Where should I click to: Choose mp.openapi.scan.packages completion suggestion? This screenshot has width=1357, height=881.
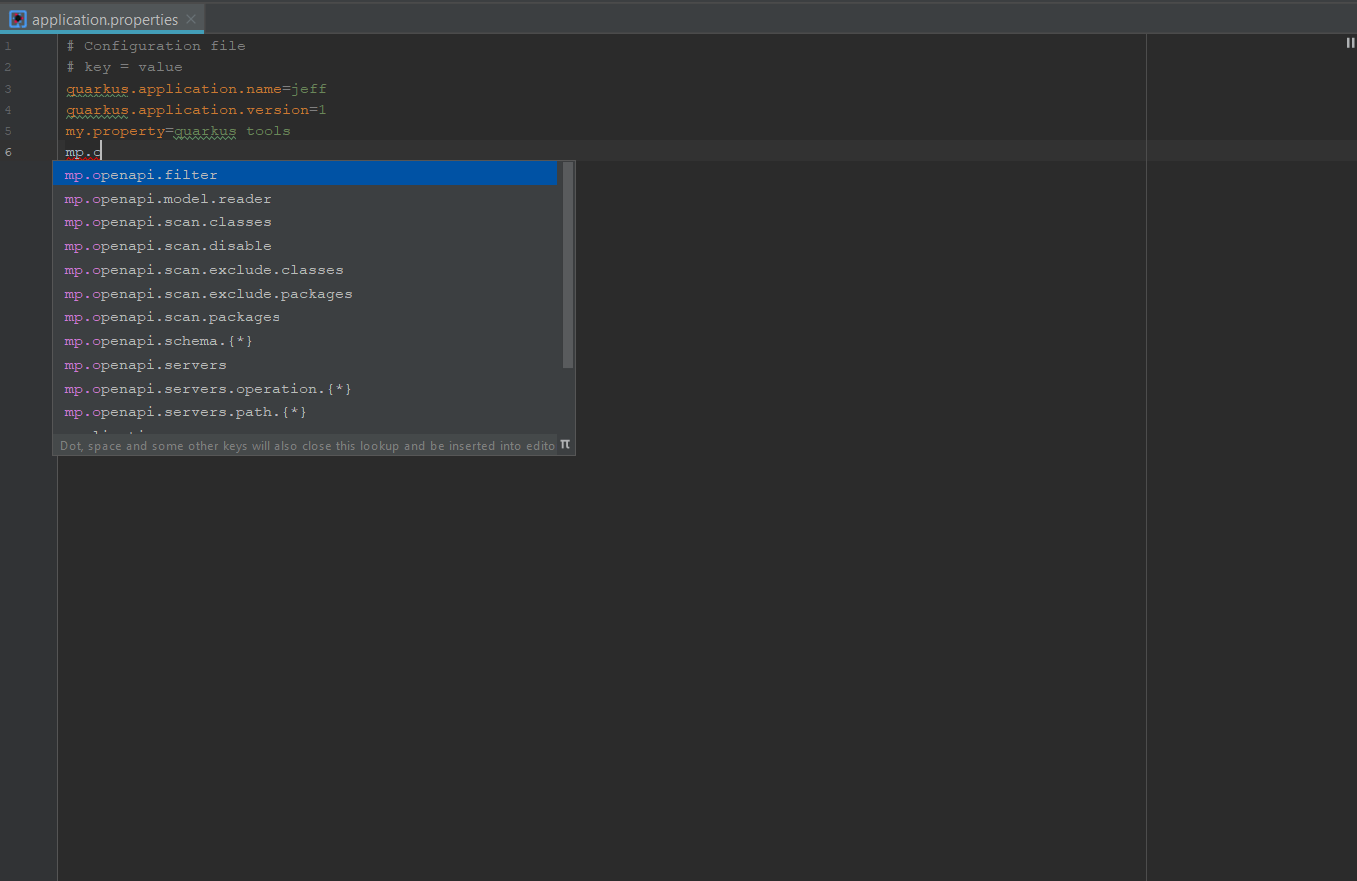305,317
